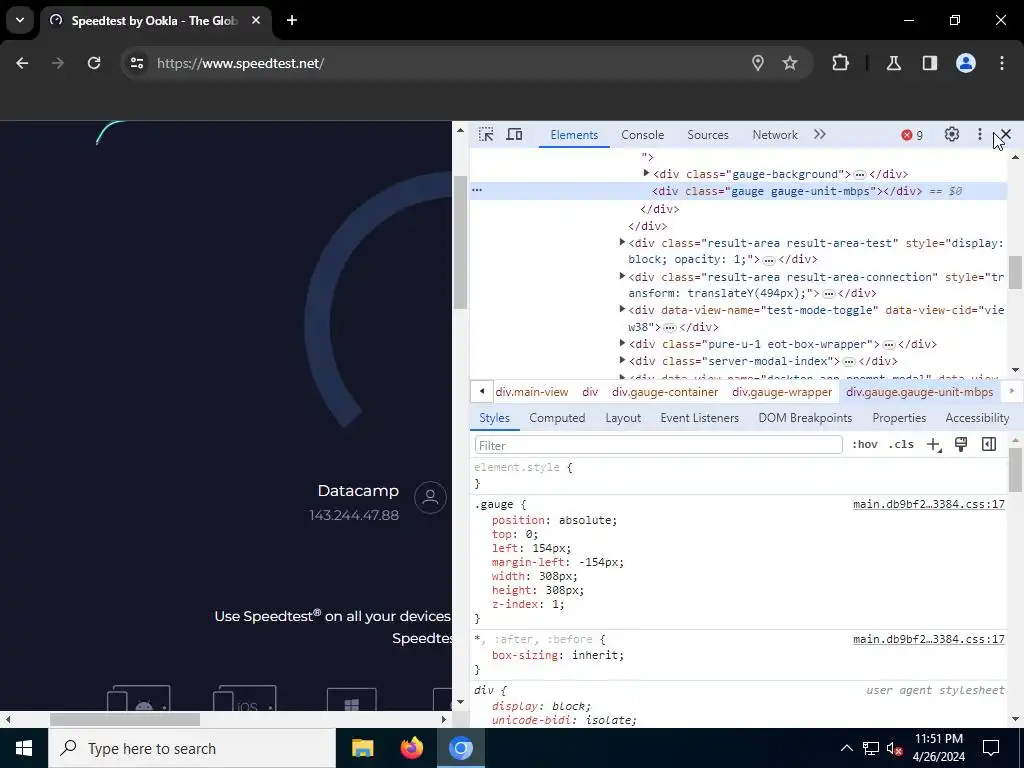Image resolution: width=1024 pixels, height=768 pixels.
Task: Expand the eot-box-wrapper div node
Action: 622,343
